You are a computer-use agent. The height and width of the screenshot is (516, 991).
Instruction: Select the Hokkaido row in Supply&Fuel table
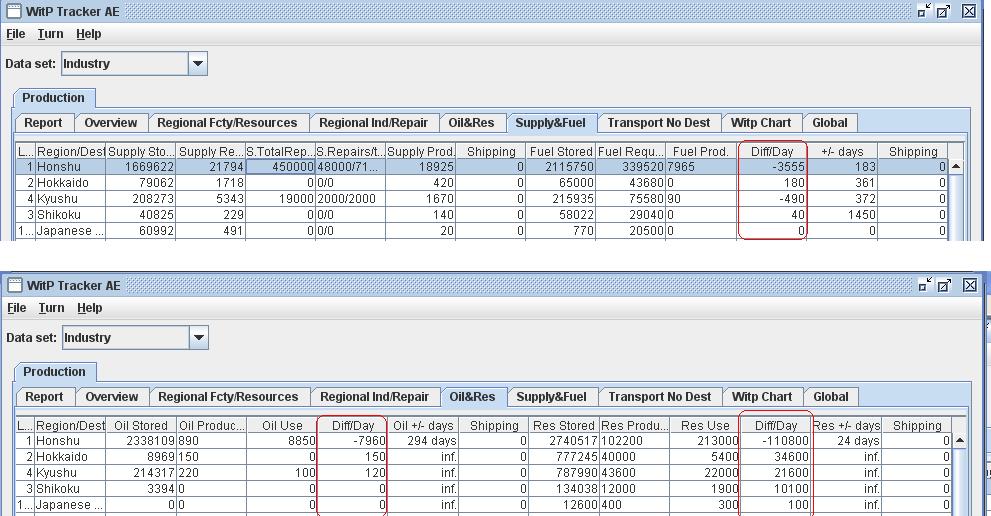482,183
